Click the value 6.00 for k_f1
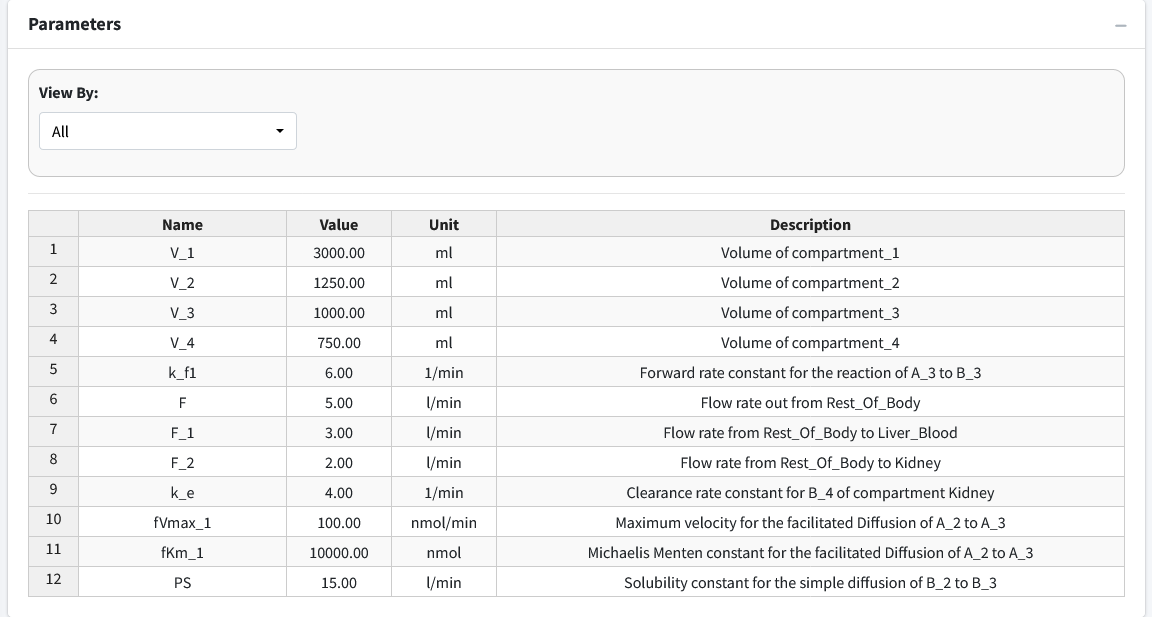Viewport: 1152px width, 617px height. click(339, 372)
